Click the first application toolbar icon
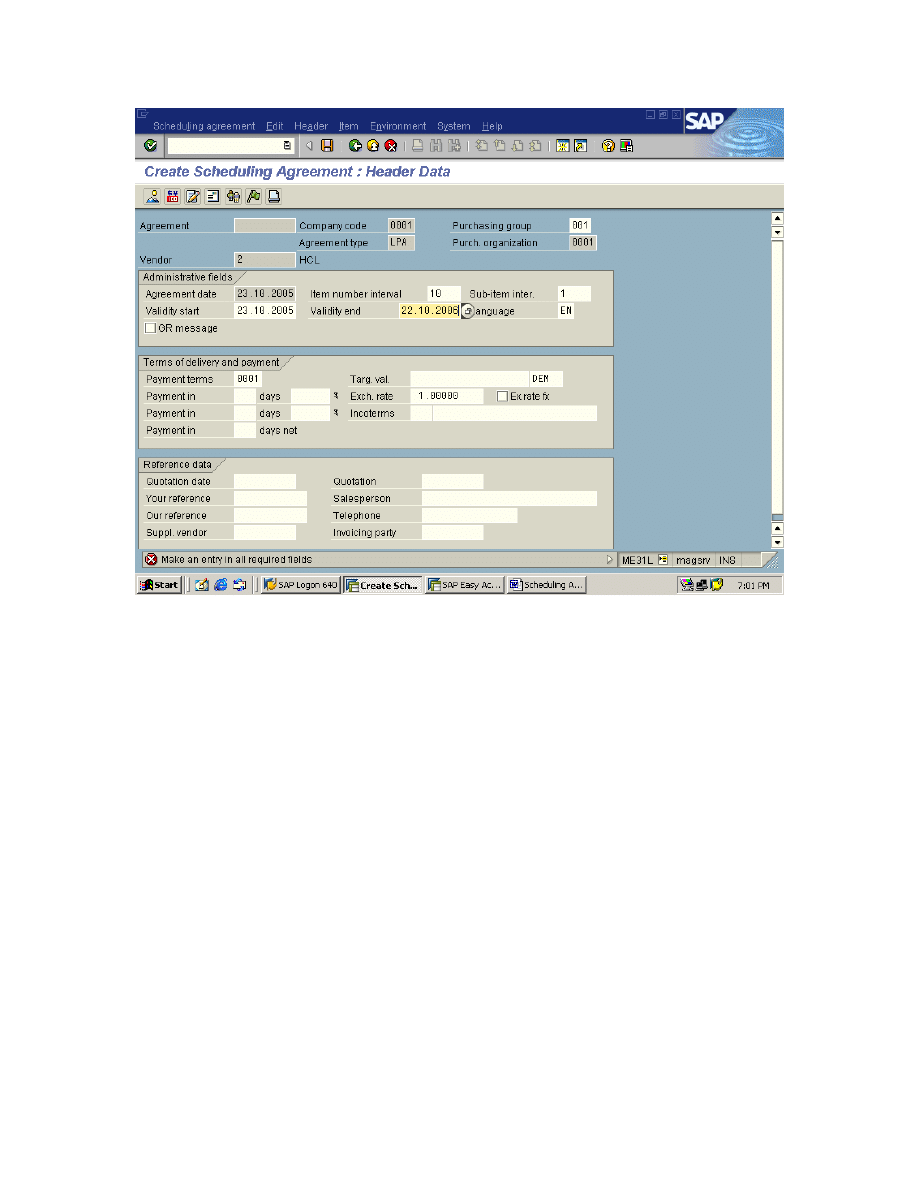Image resolution: width=918 pixels, height=1188 pixels. tap(152, 196)
